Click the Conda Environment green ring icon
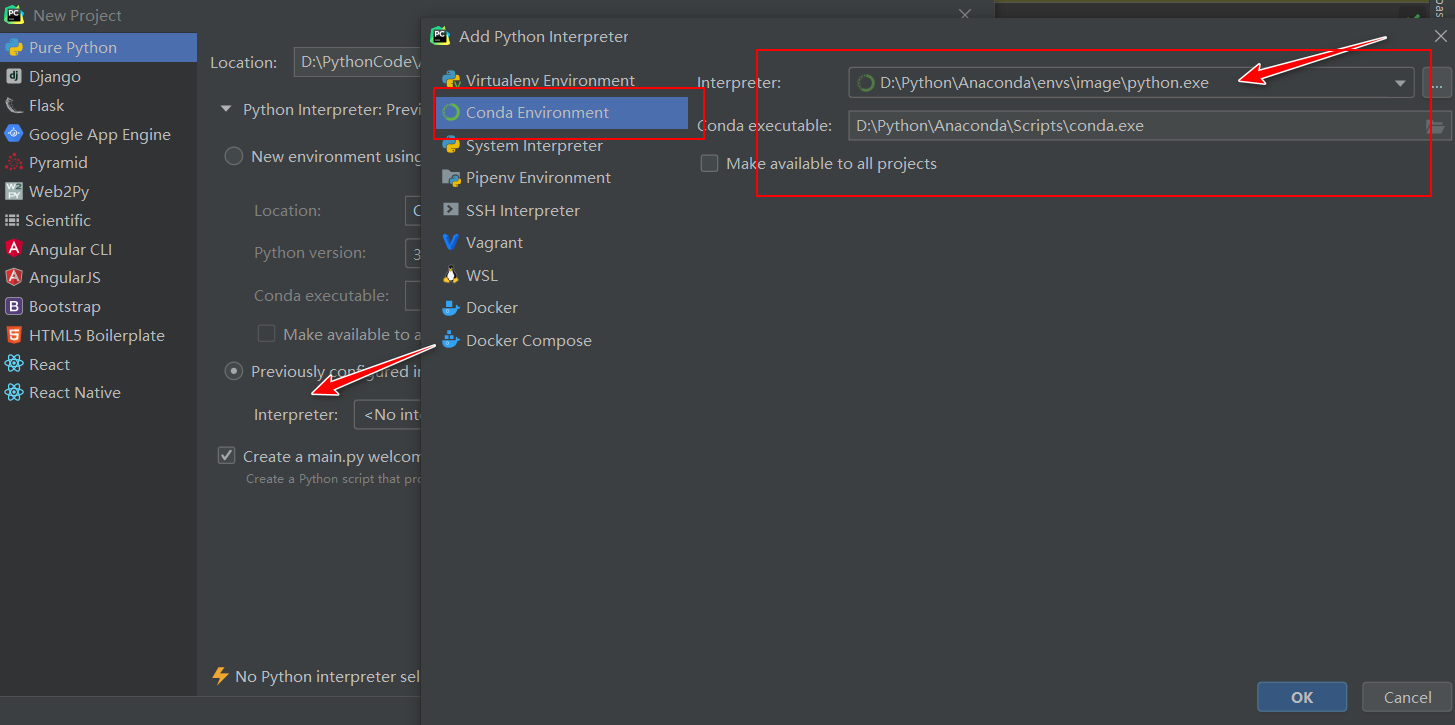1455x725 pixels. coord(451,112)
